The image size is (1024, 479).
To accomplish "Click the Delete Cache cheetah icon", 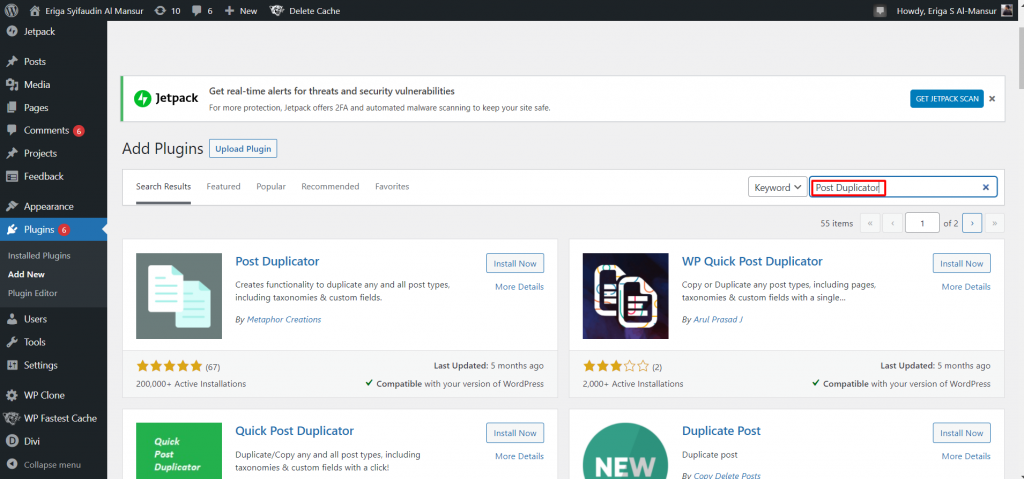I will pyautogui.click(x=277, y=11).
